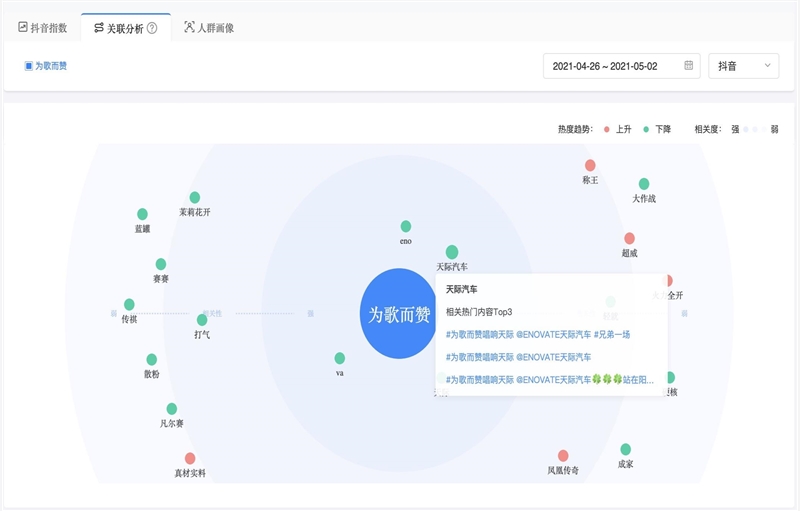Click the 打气 node dot
This screenshot has height=511, width=800.
202,320
